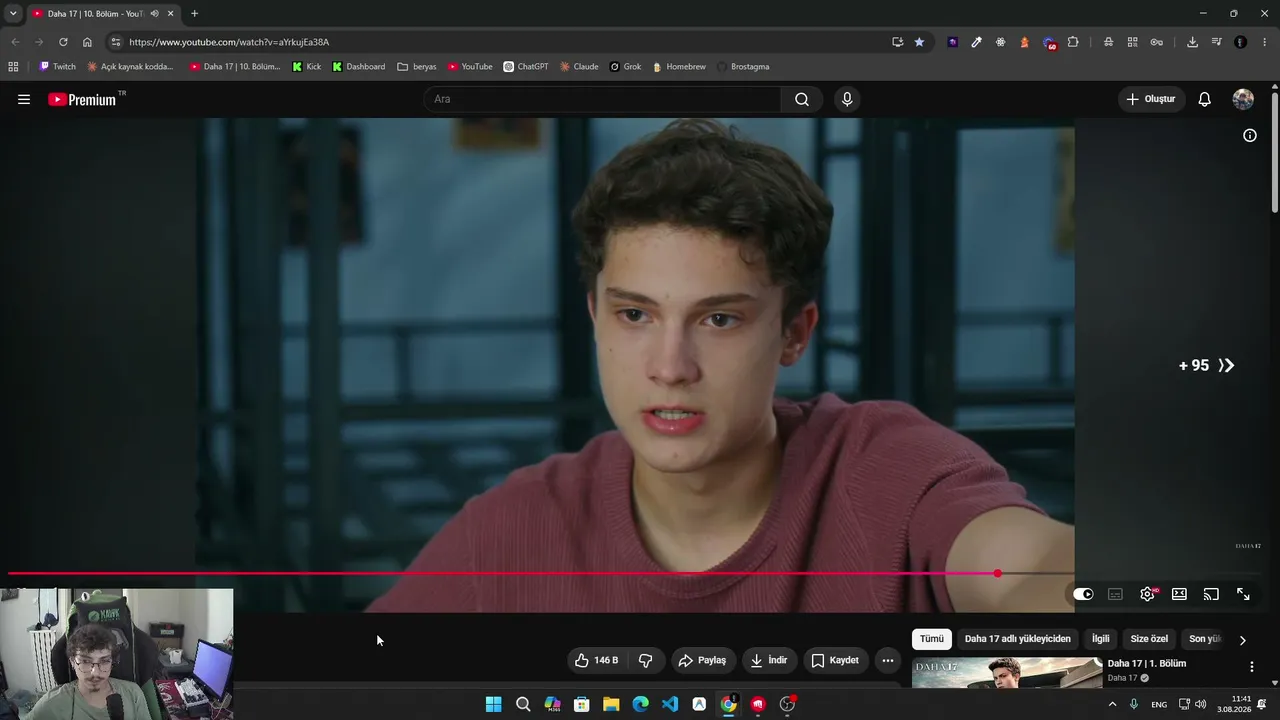Open the ChatGPT bookmark
The height and width of the screenshot is (720, 1280).
pos(526,67)
